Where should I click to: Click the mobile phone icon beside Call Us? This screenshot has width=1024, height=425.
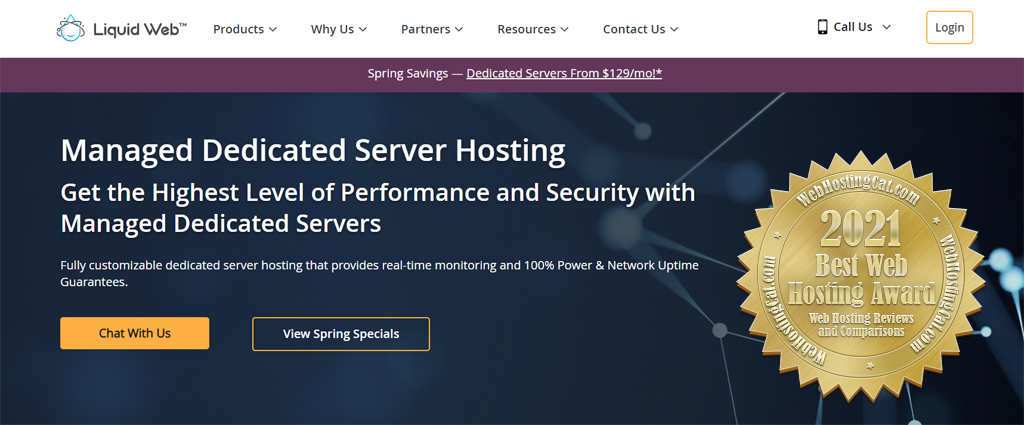822,27
